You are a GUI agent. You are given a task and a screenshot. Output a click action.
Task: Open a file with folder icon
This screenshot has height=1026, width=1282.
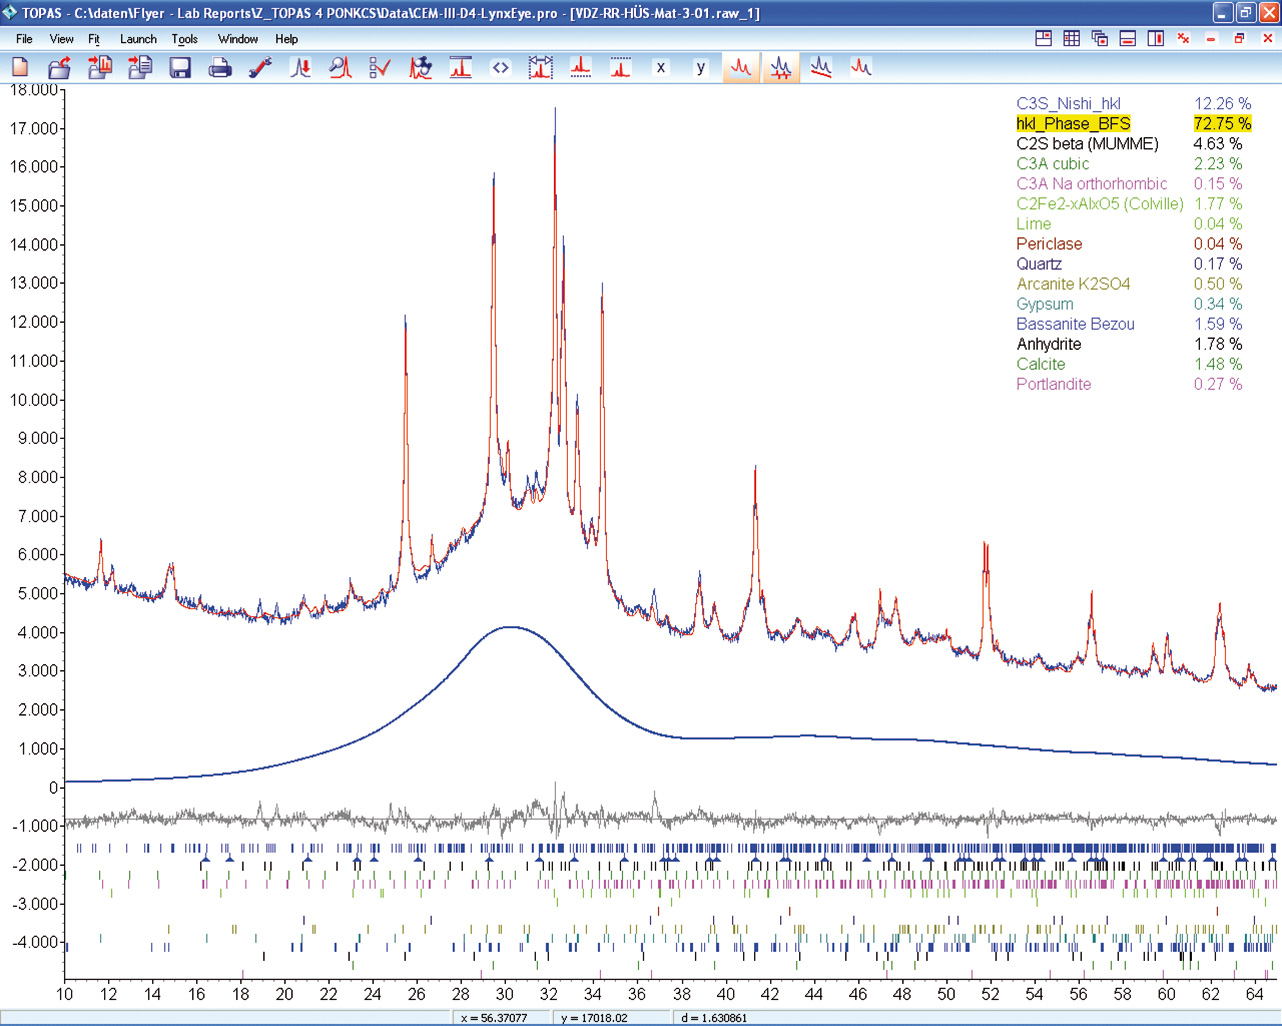point(60,68)
